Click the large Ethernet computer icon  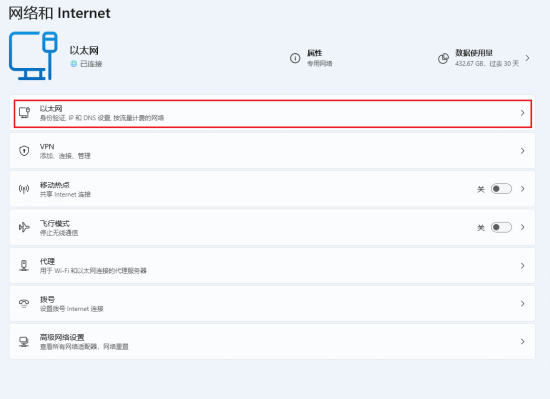click(33, 55)
